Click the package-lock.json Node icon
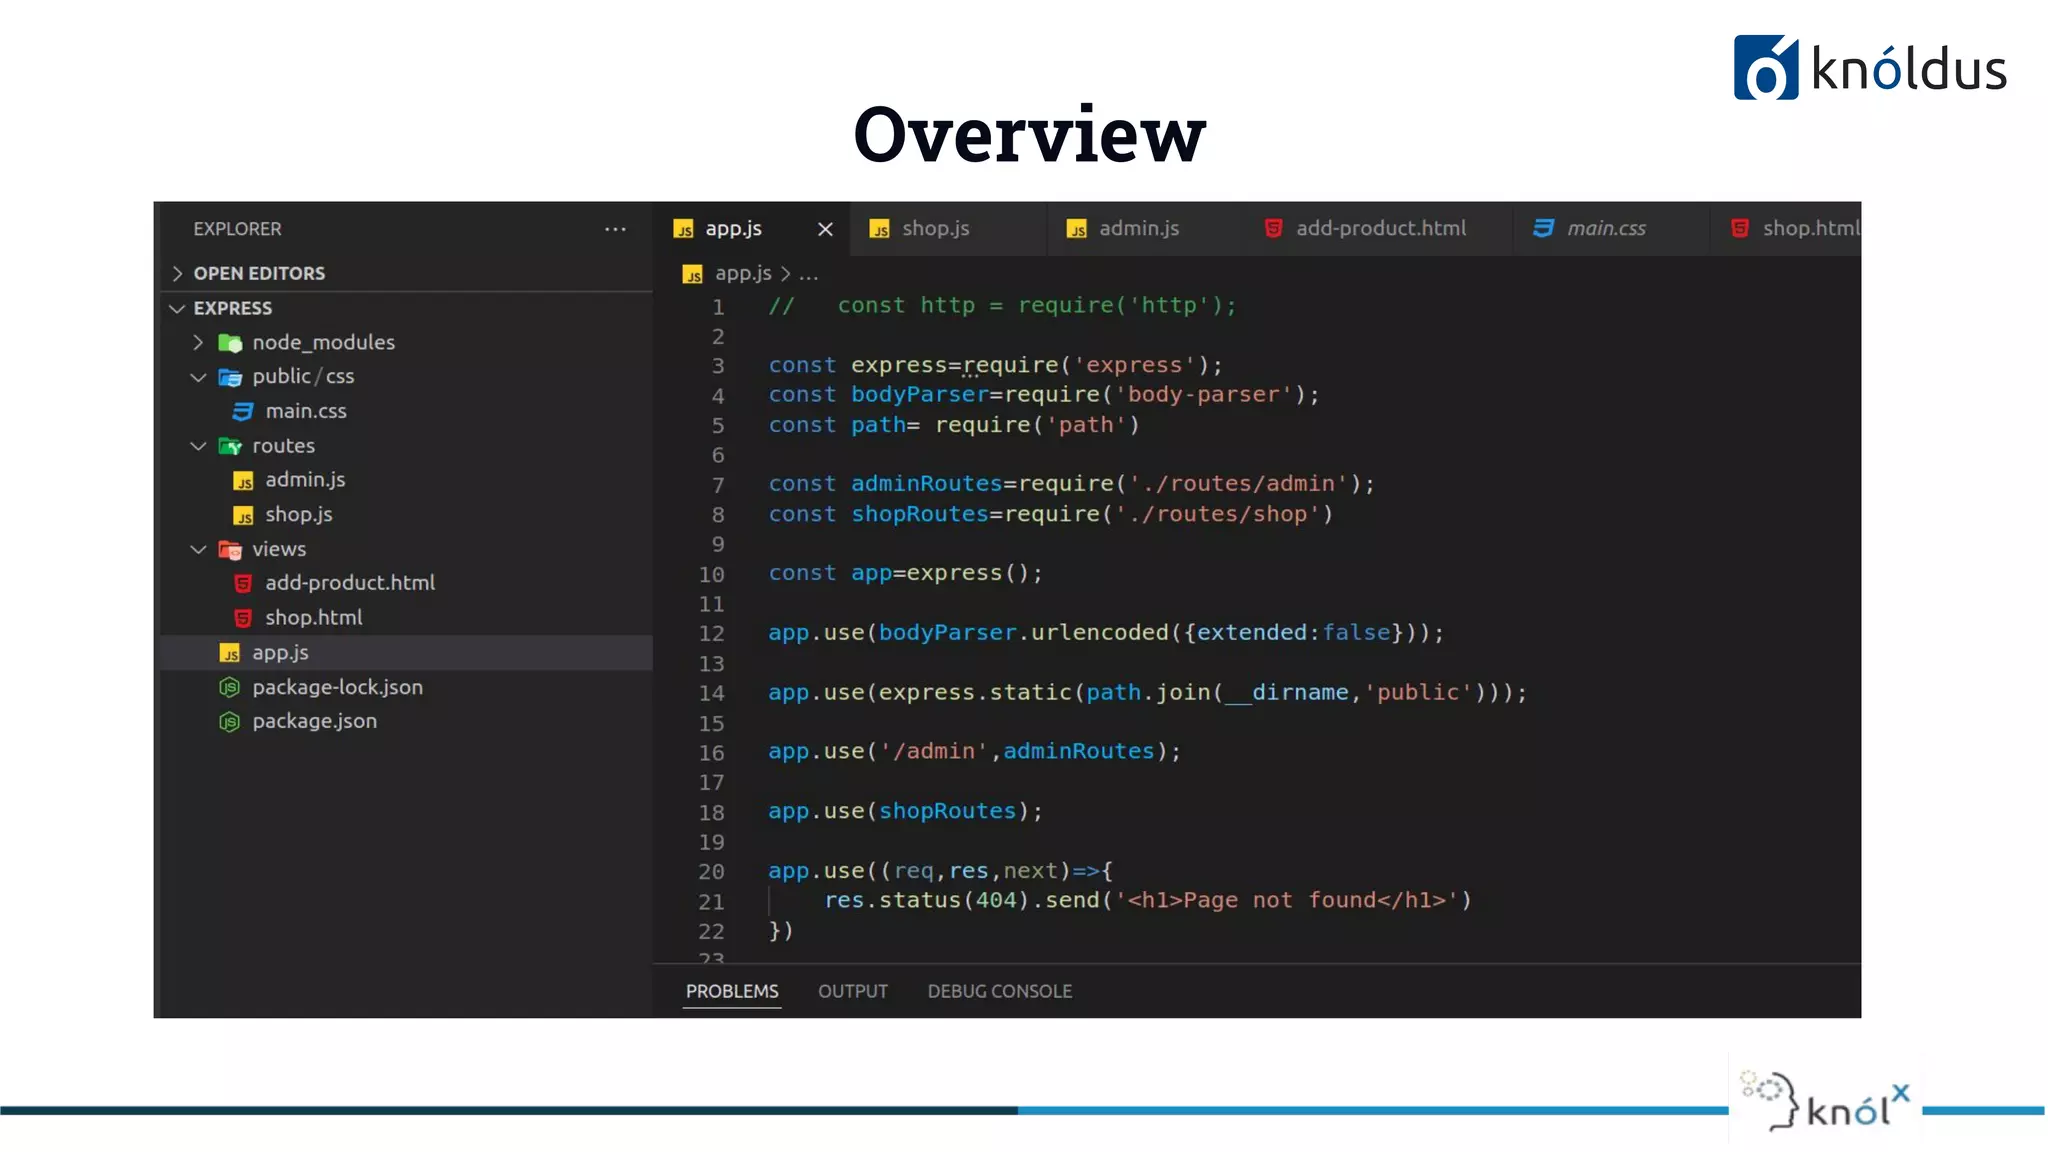 [x=230, y=687]
